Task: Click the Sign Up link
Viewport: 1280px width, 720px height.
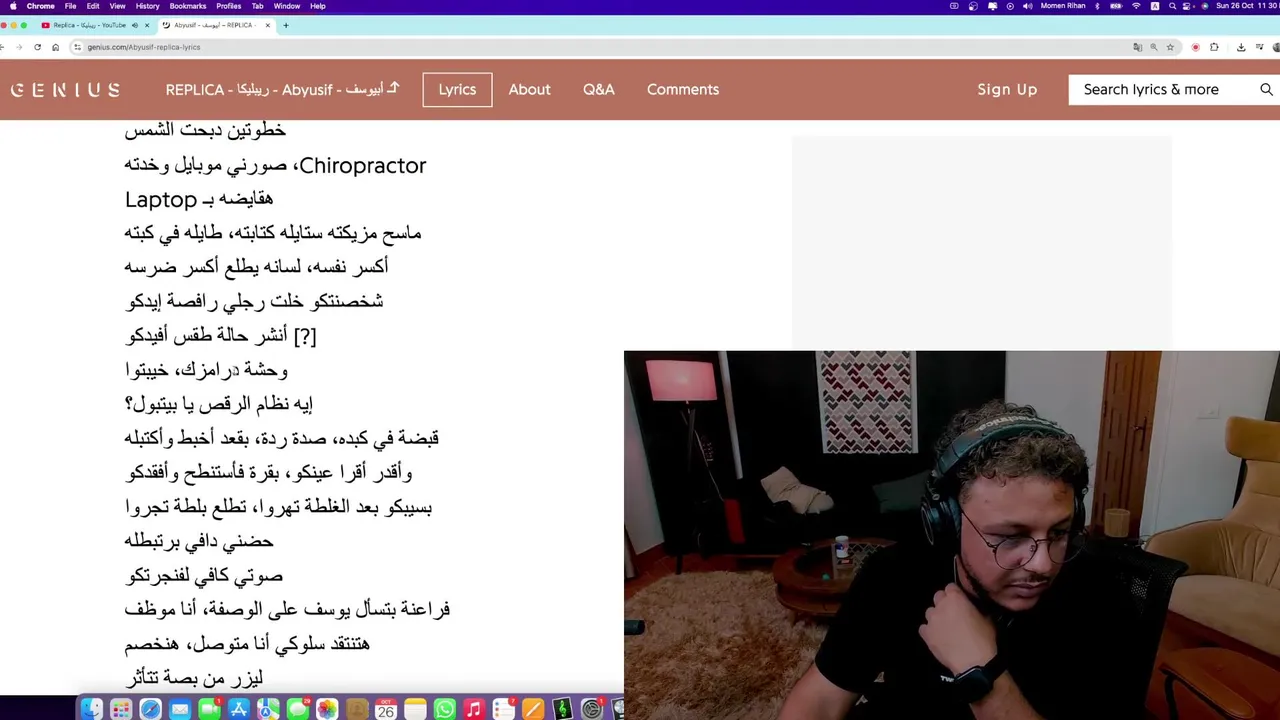Action: click(1007, 90)
